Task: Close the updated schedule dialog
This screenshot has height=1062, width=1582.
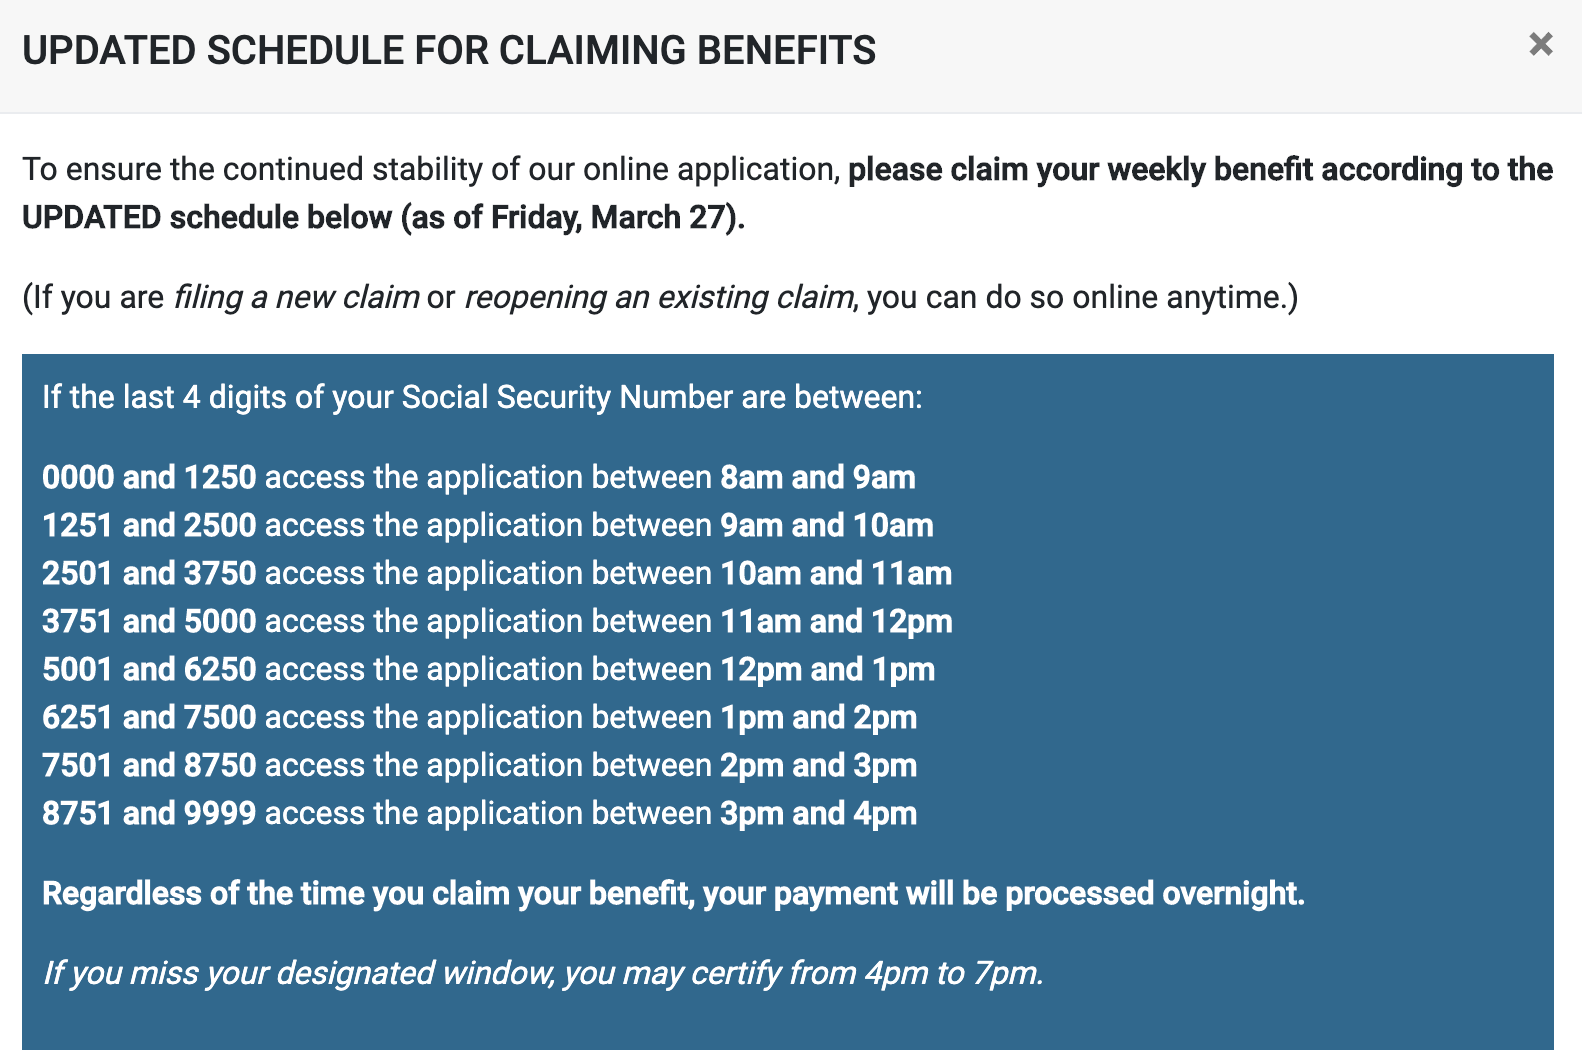Action: pyautogui.click(x=1541, y=44)
